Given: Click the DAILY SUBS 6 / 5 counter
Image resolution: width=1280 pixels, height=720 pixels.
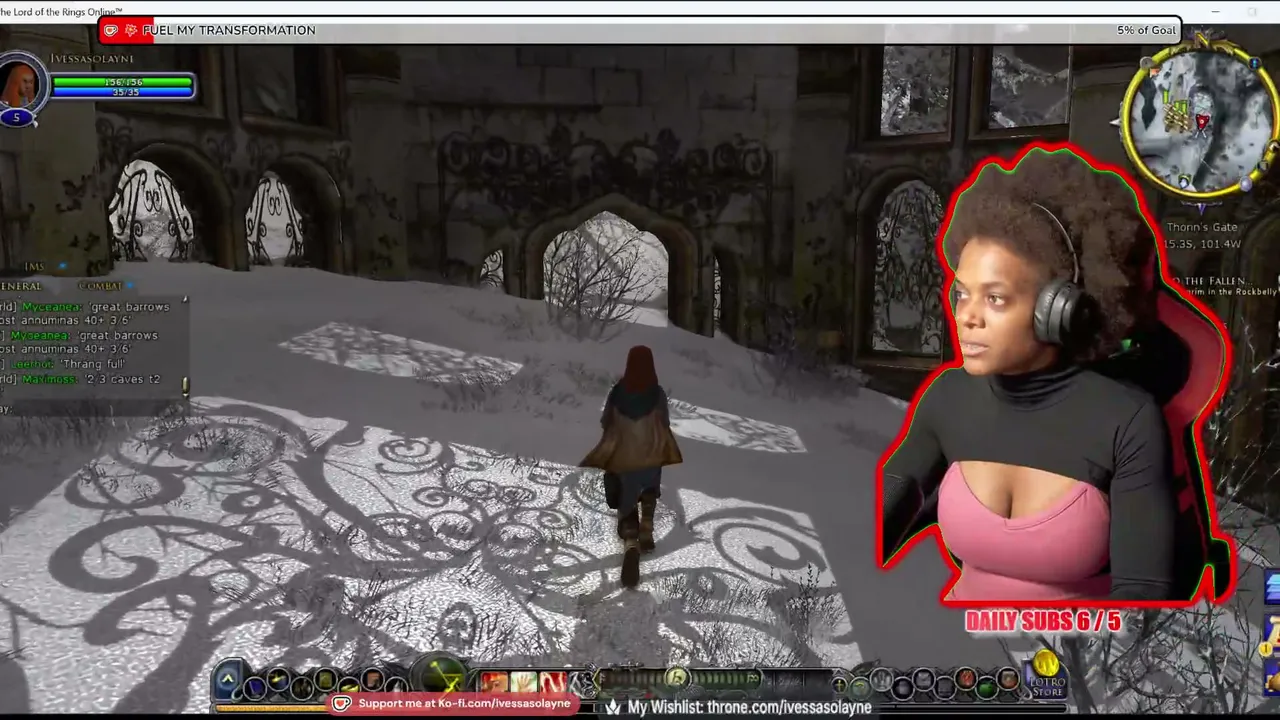Looking at the screenshot, I should [1043, 622].
